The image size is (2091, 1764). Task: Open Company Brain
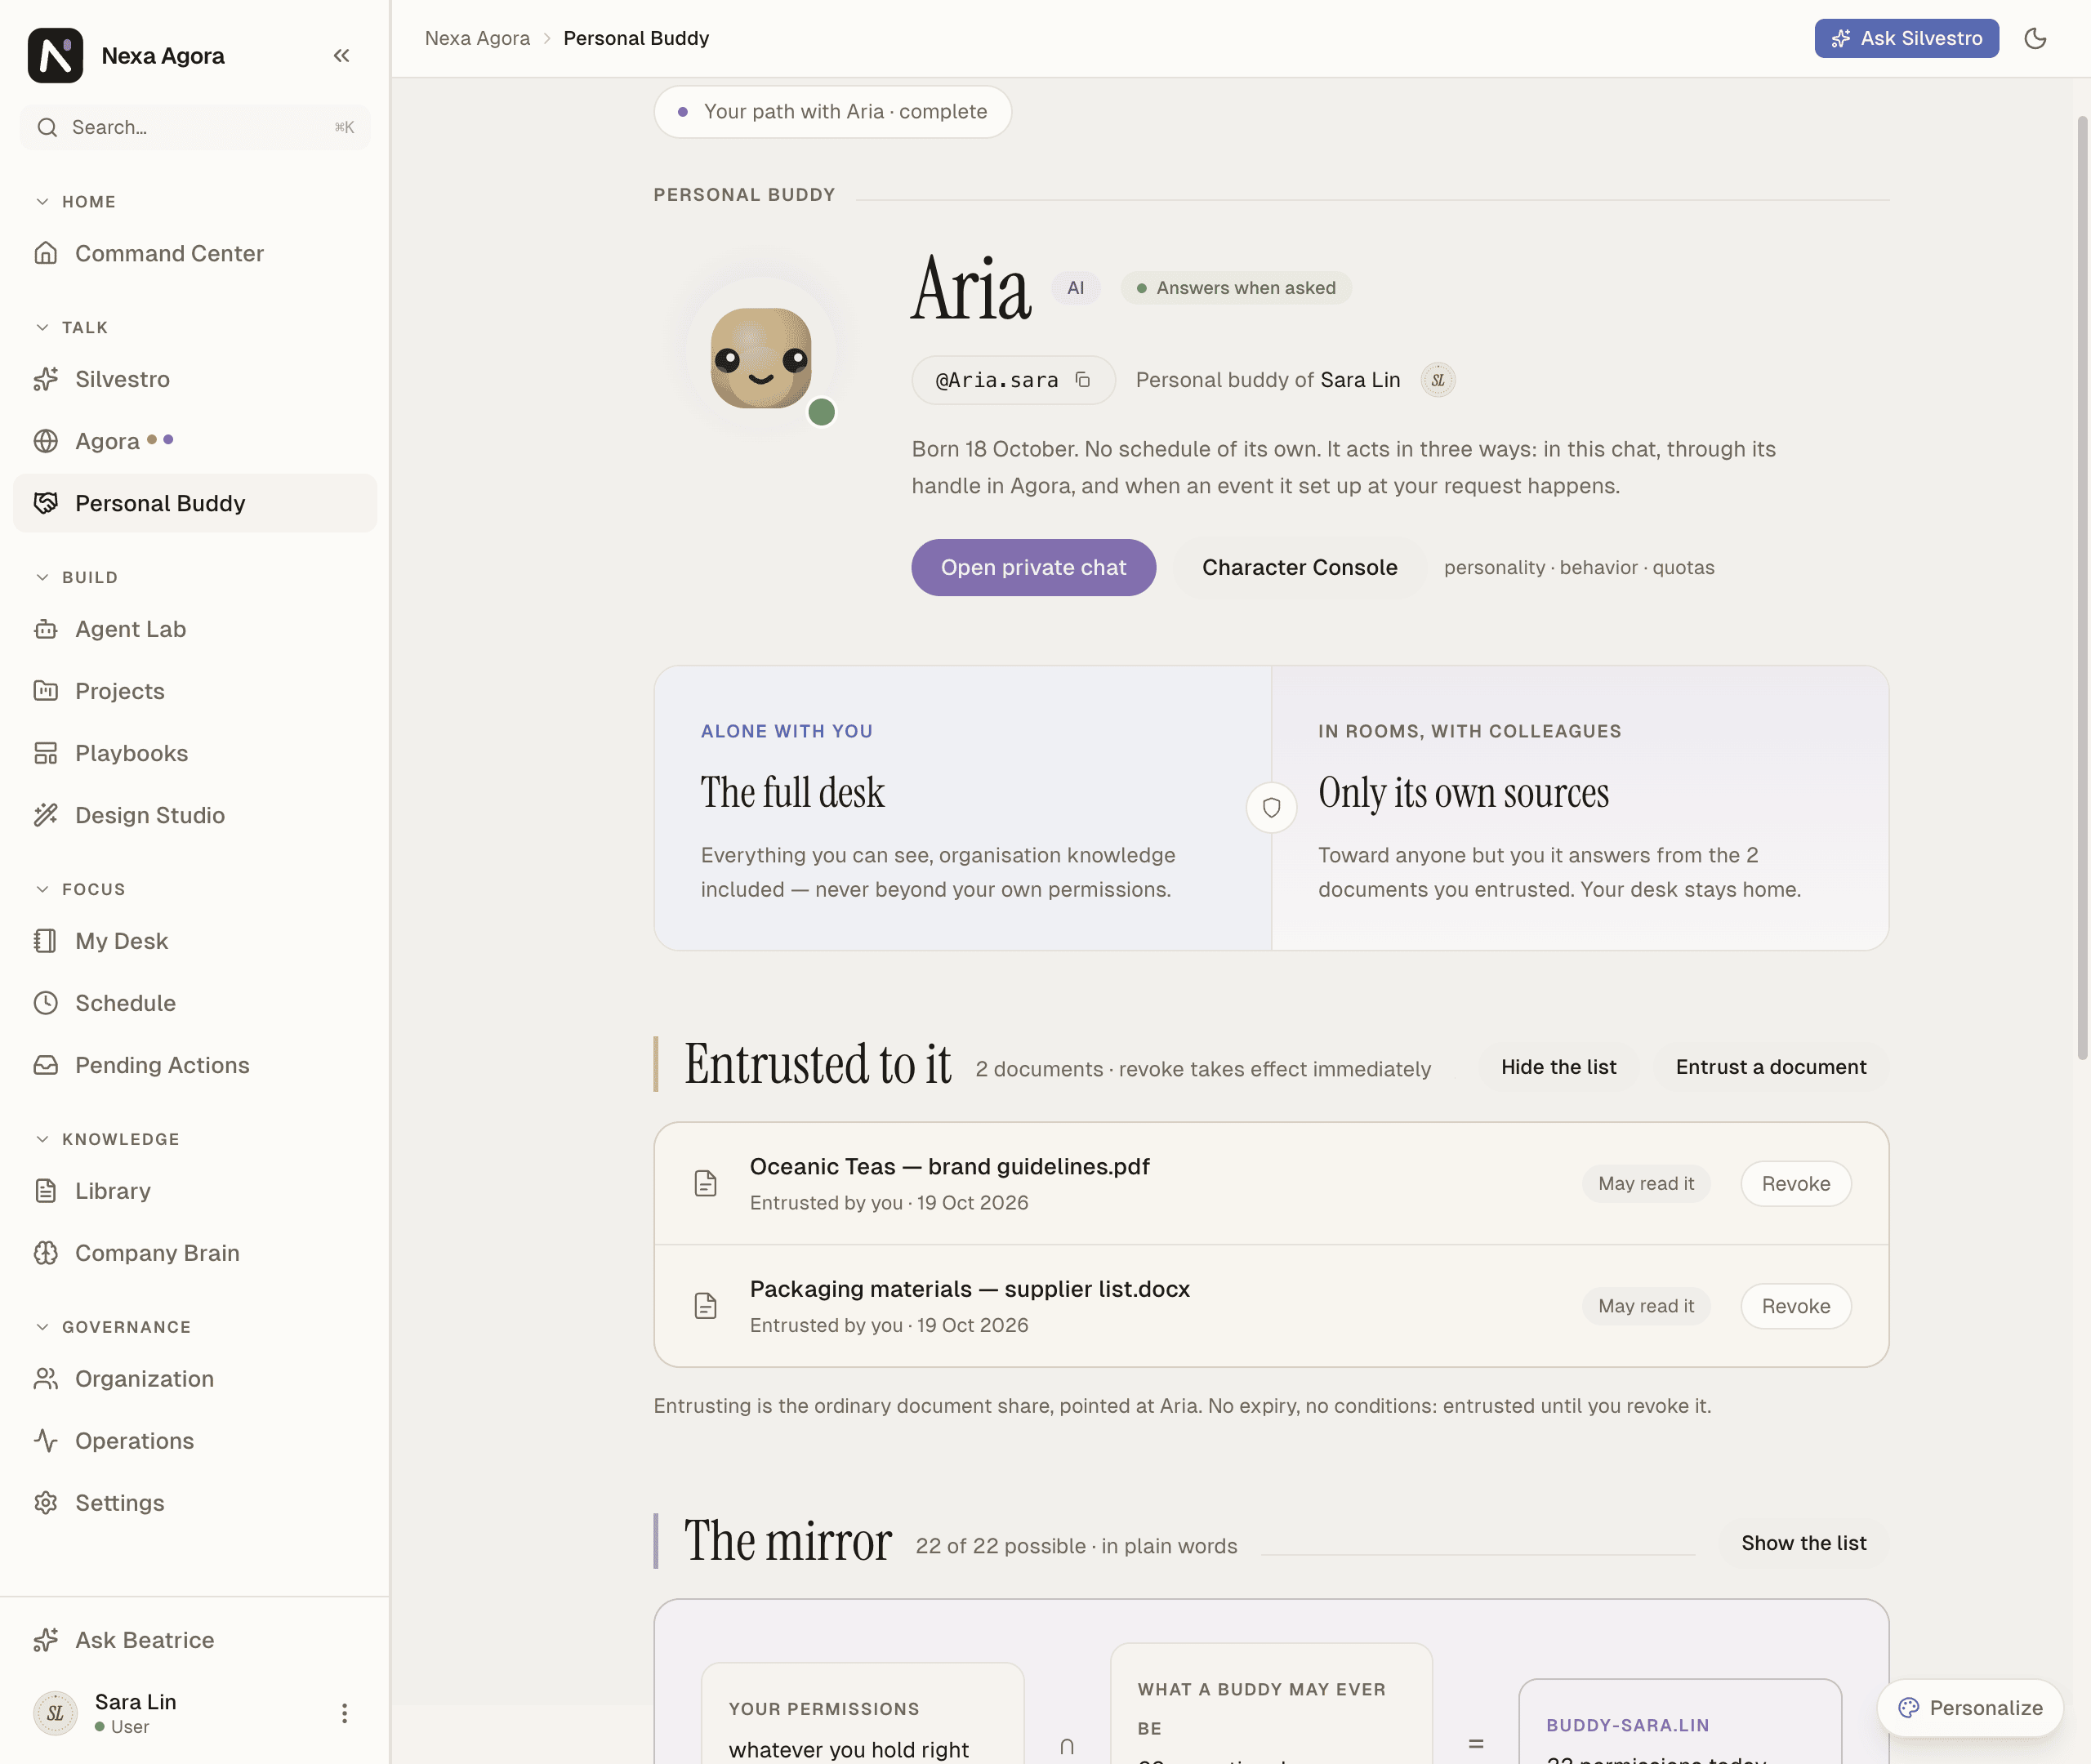coord(195,1254)
